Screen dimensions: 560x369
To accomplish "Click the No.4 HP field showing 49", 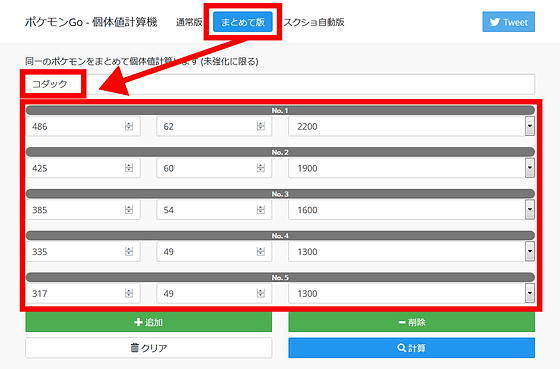I will 214,251.
